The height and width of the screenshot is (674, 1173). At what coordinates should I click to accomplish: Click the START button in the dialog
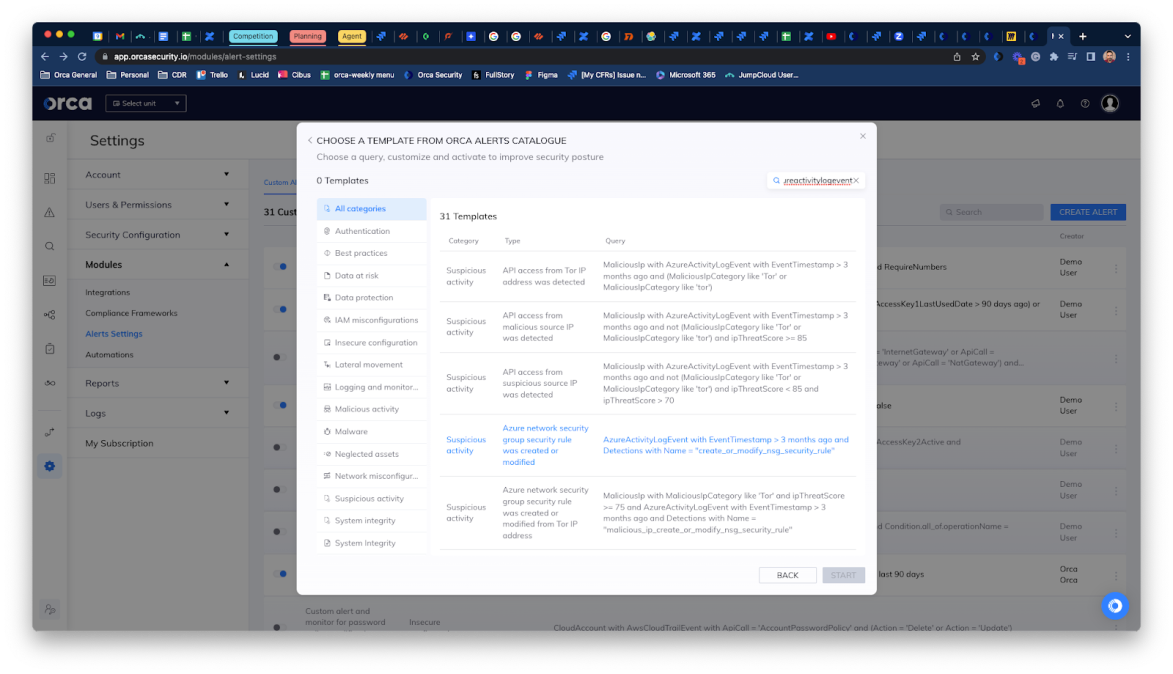(843, 575)
